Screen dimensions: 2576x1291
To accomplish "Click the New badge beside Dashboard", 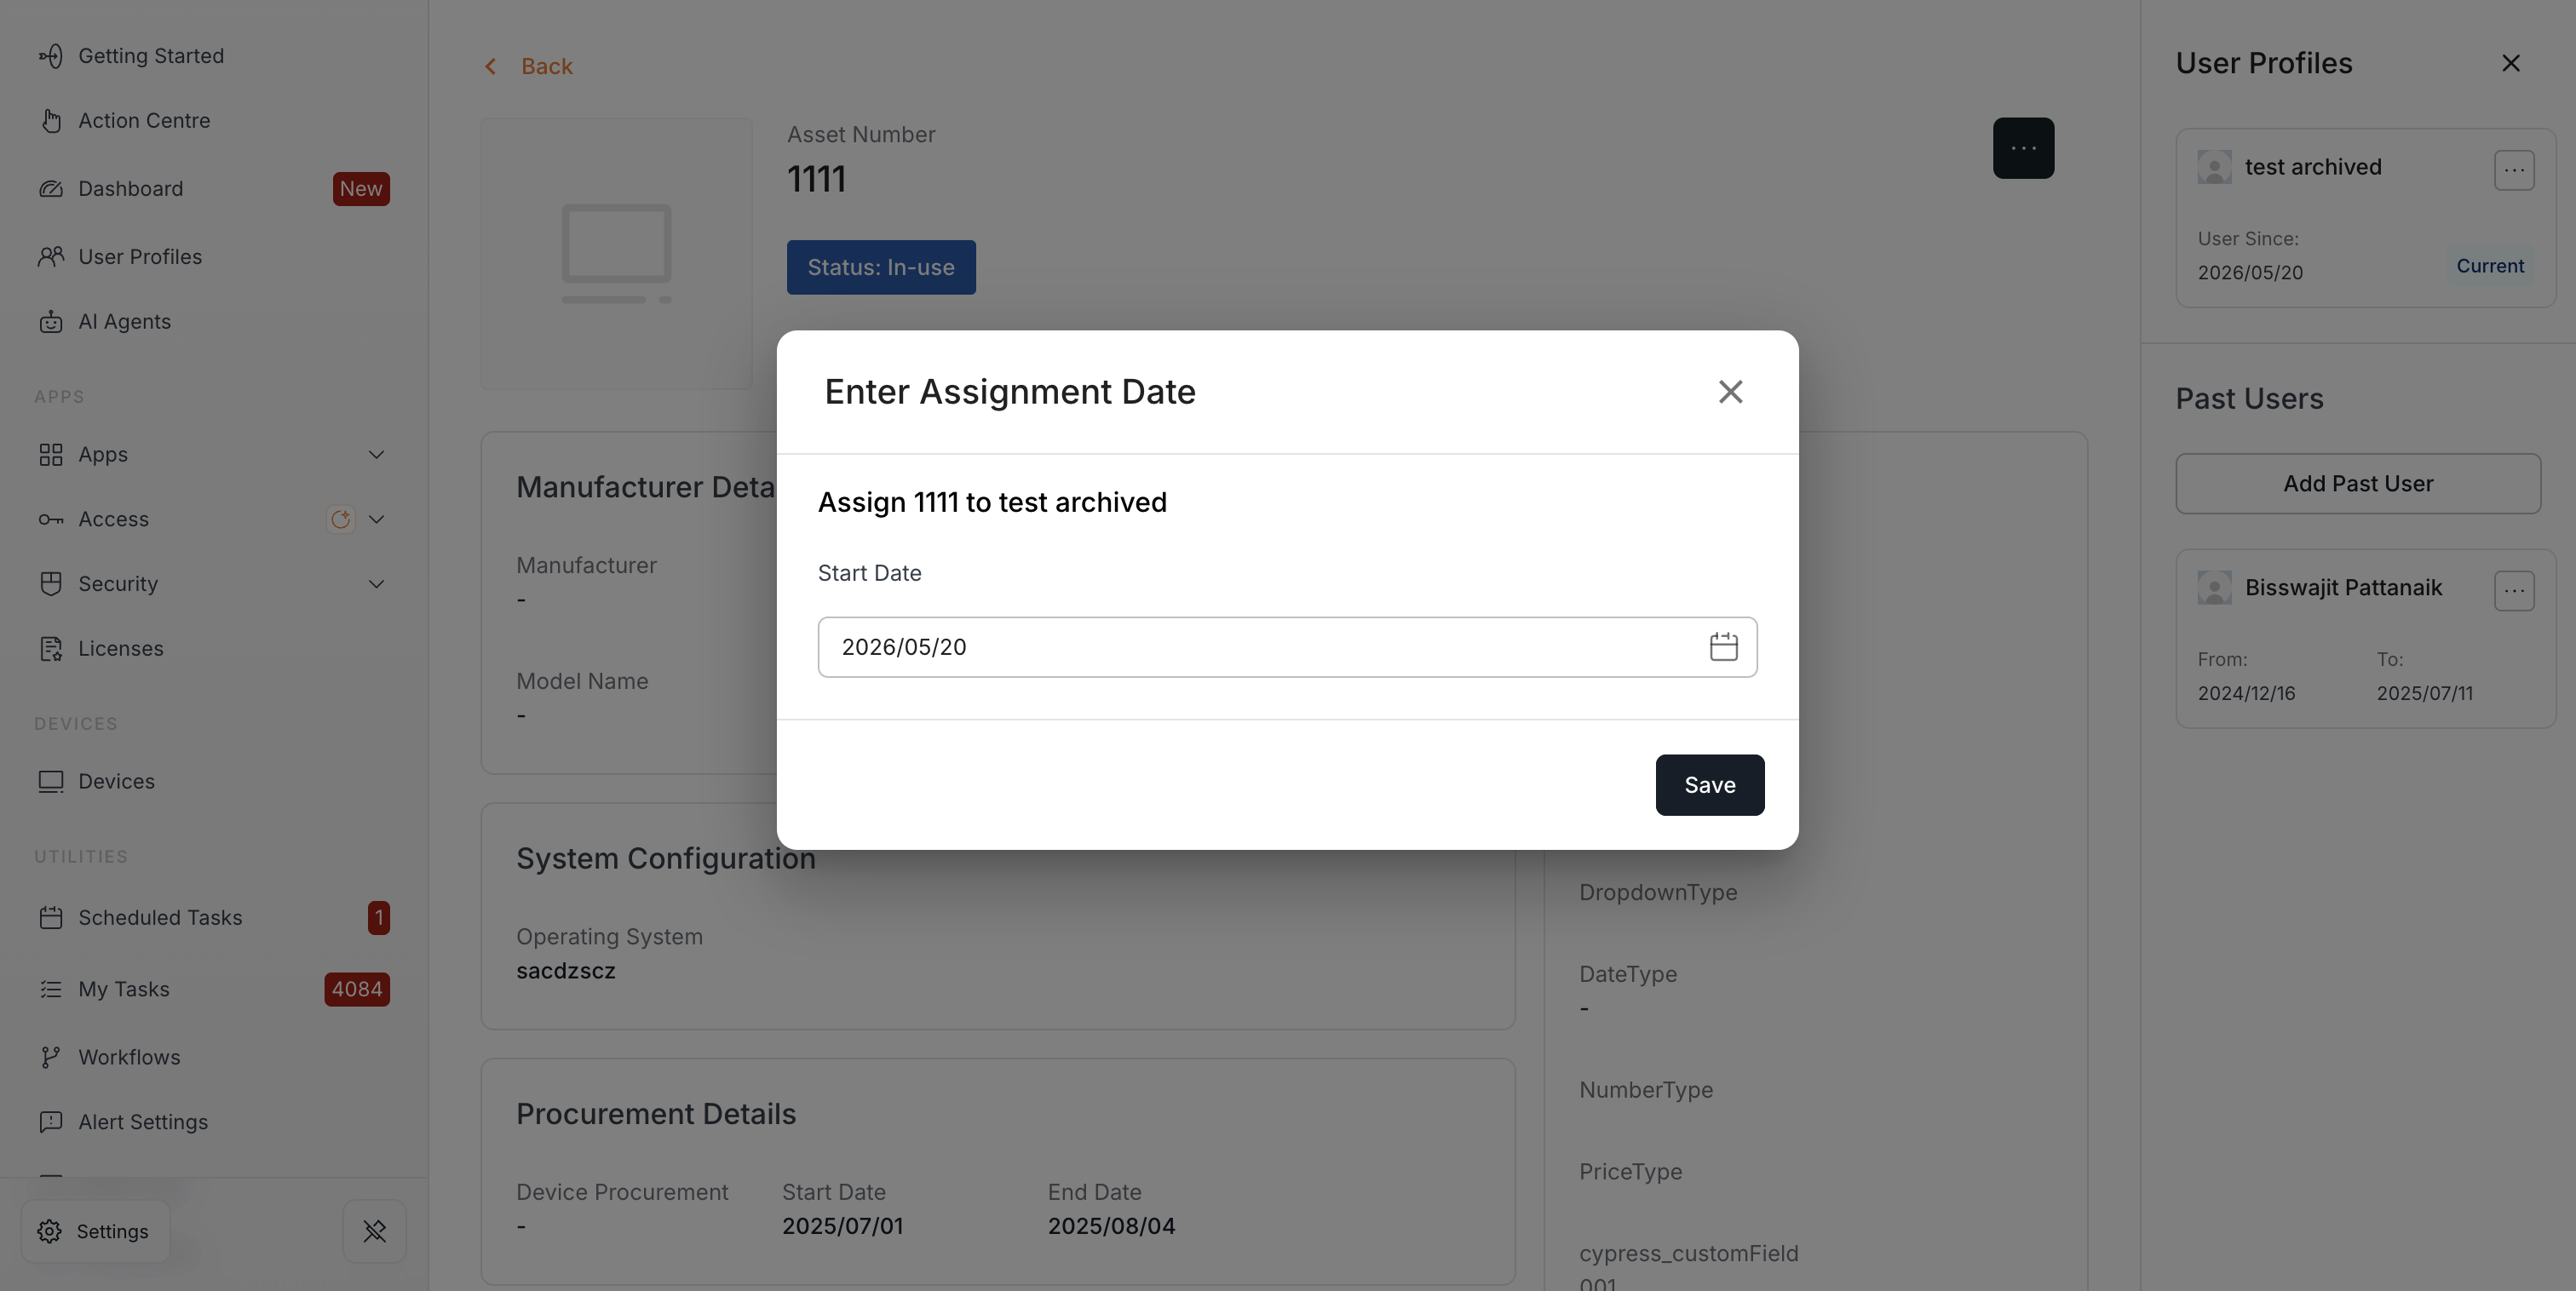I will [x=361, y=189].
